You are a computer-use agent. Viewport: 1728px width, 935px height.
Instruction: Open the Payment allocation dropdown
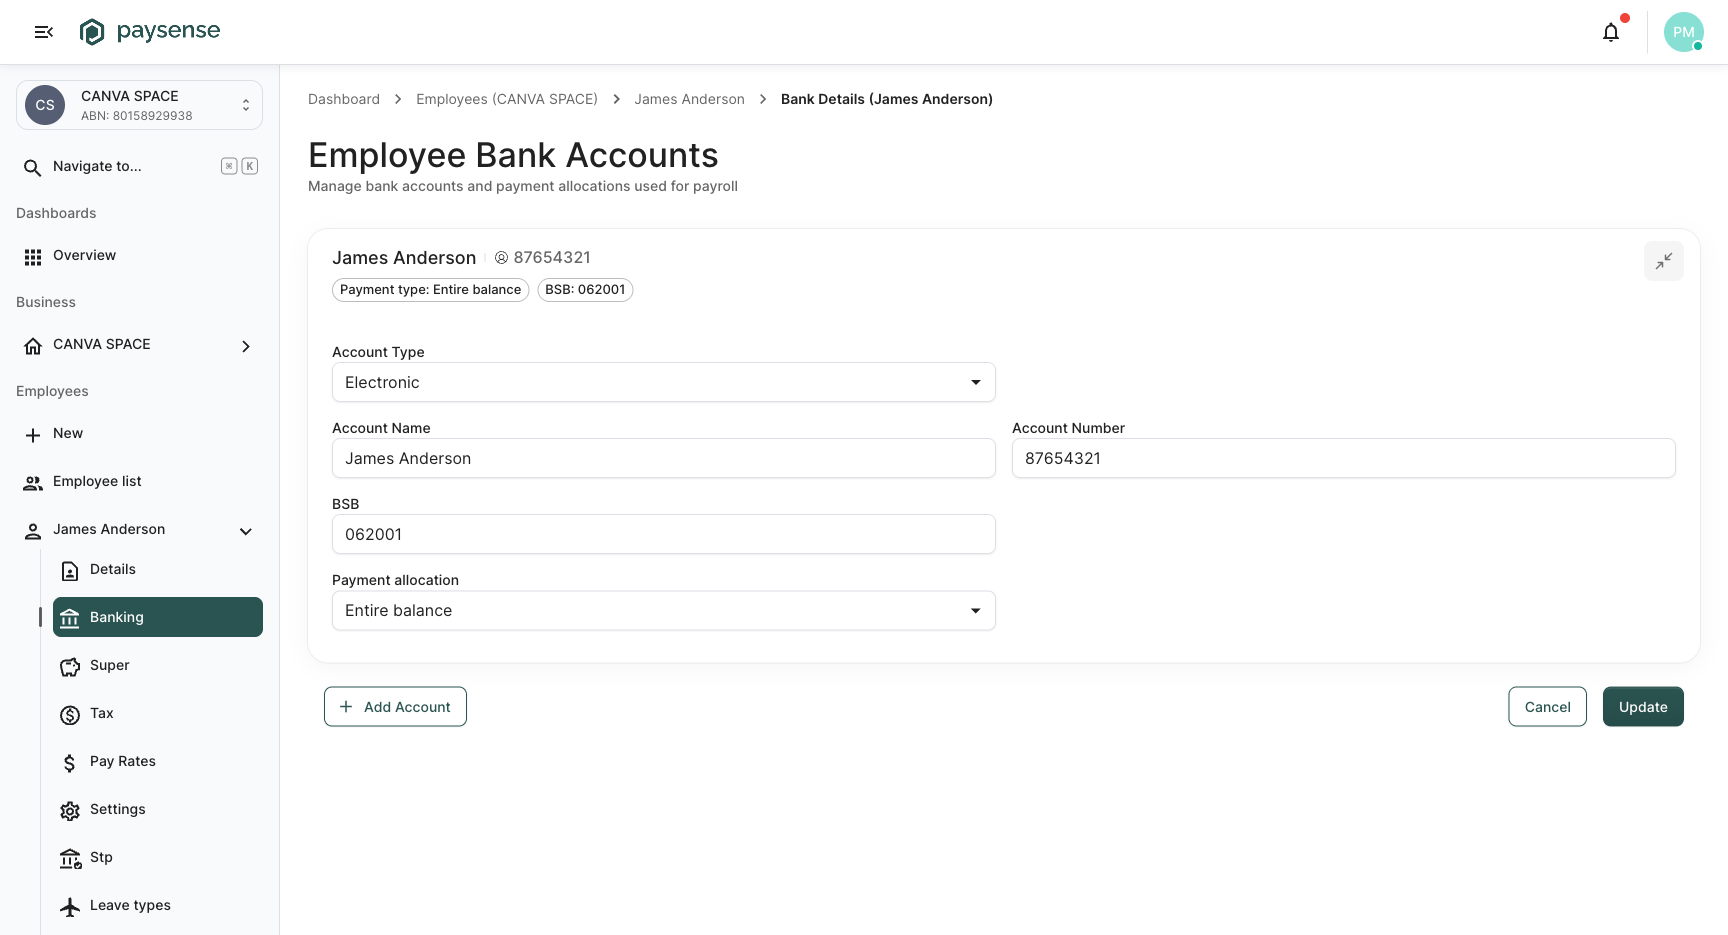(x=664, y=610)
